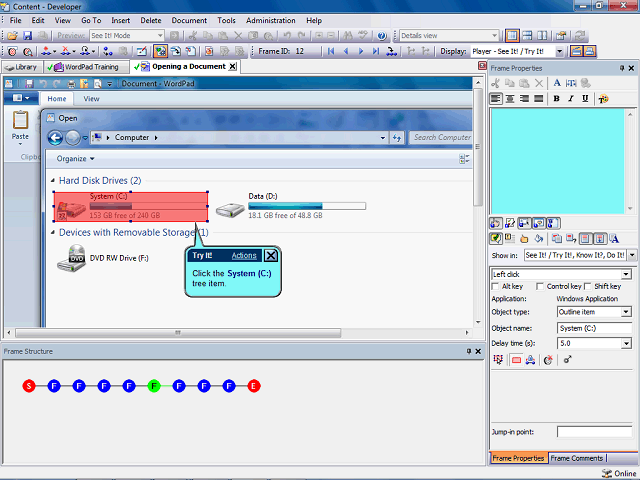
Task: Open the font 'A' icon in Frame Properties
Action: coord(557,83)
